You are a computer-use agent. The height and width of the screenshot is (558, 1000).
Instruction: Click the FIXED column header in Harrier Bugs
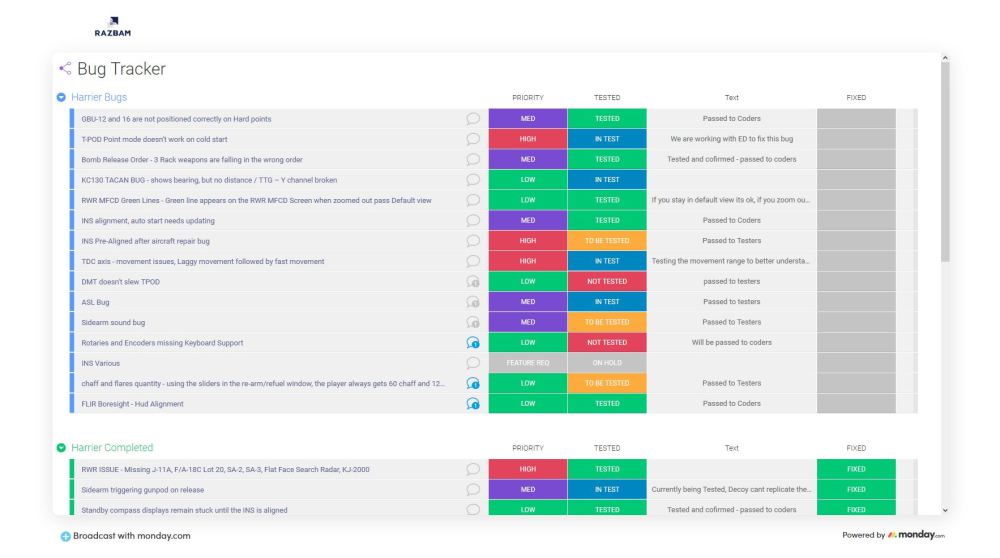855,98
